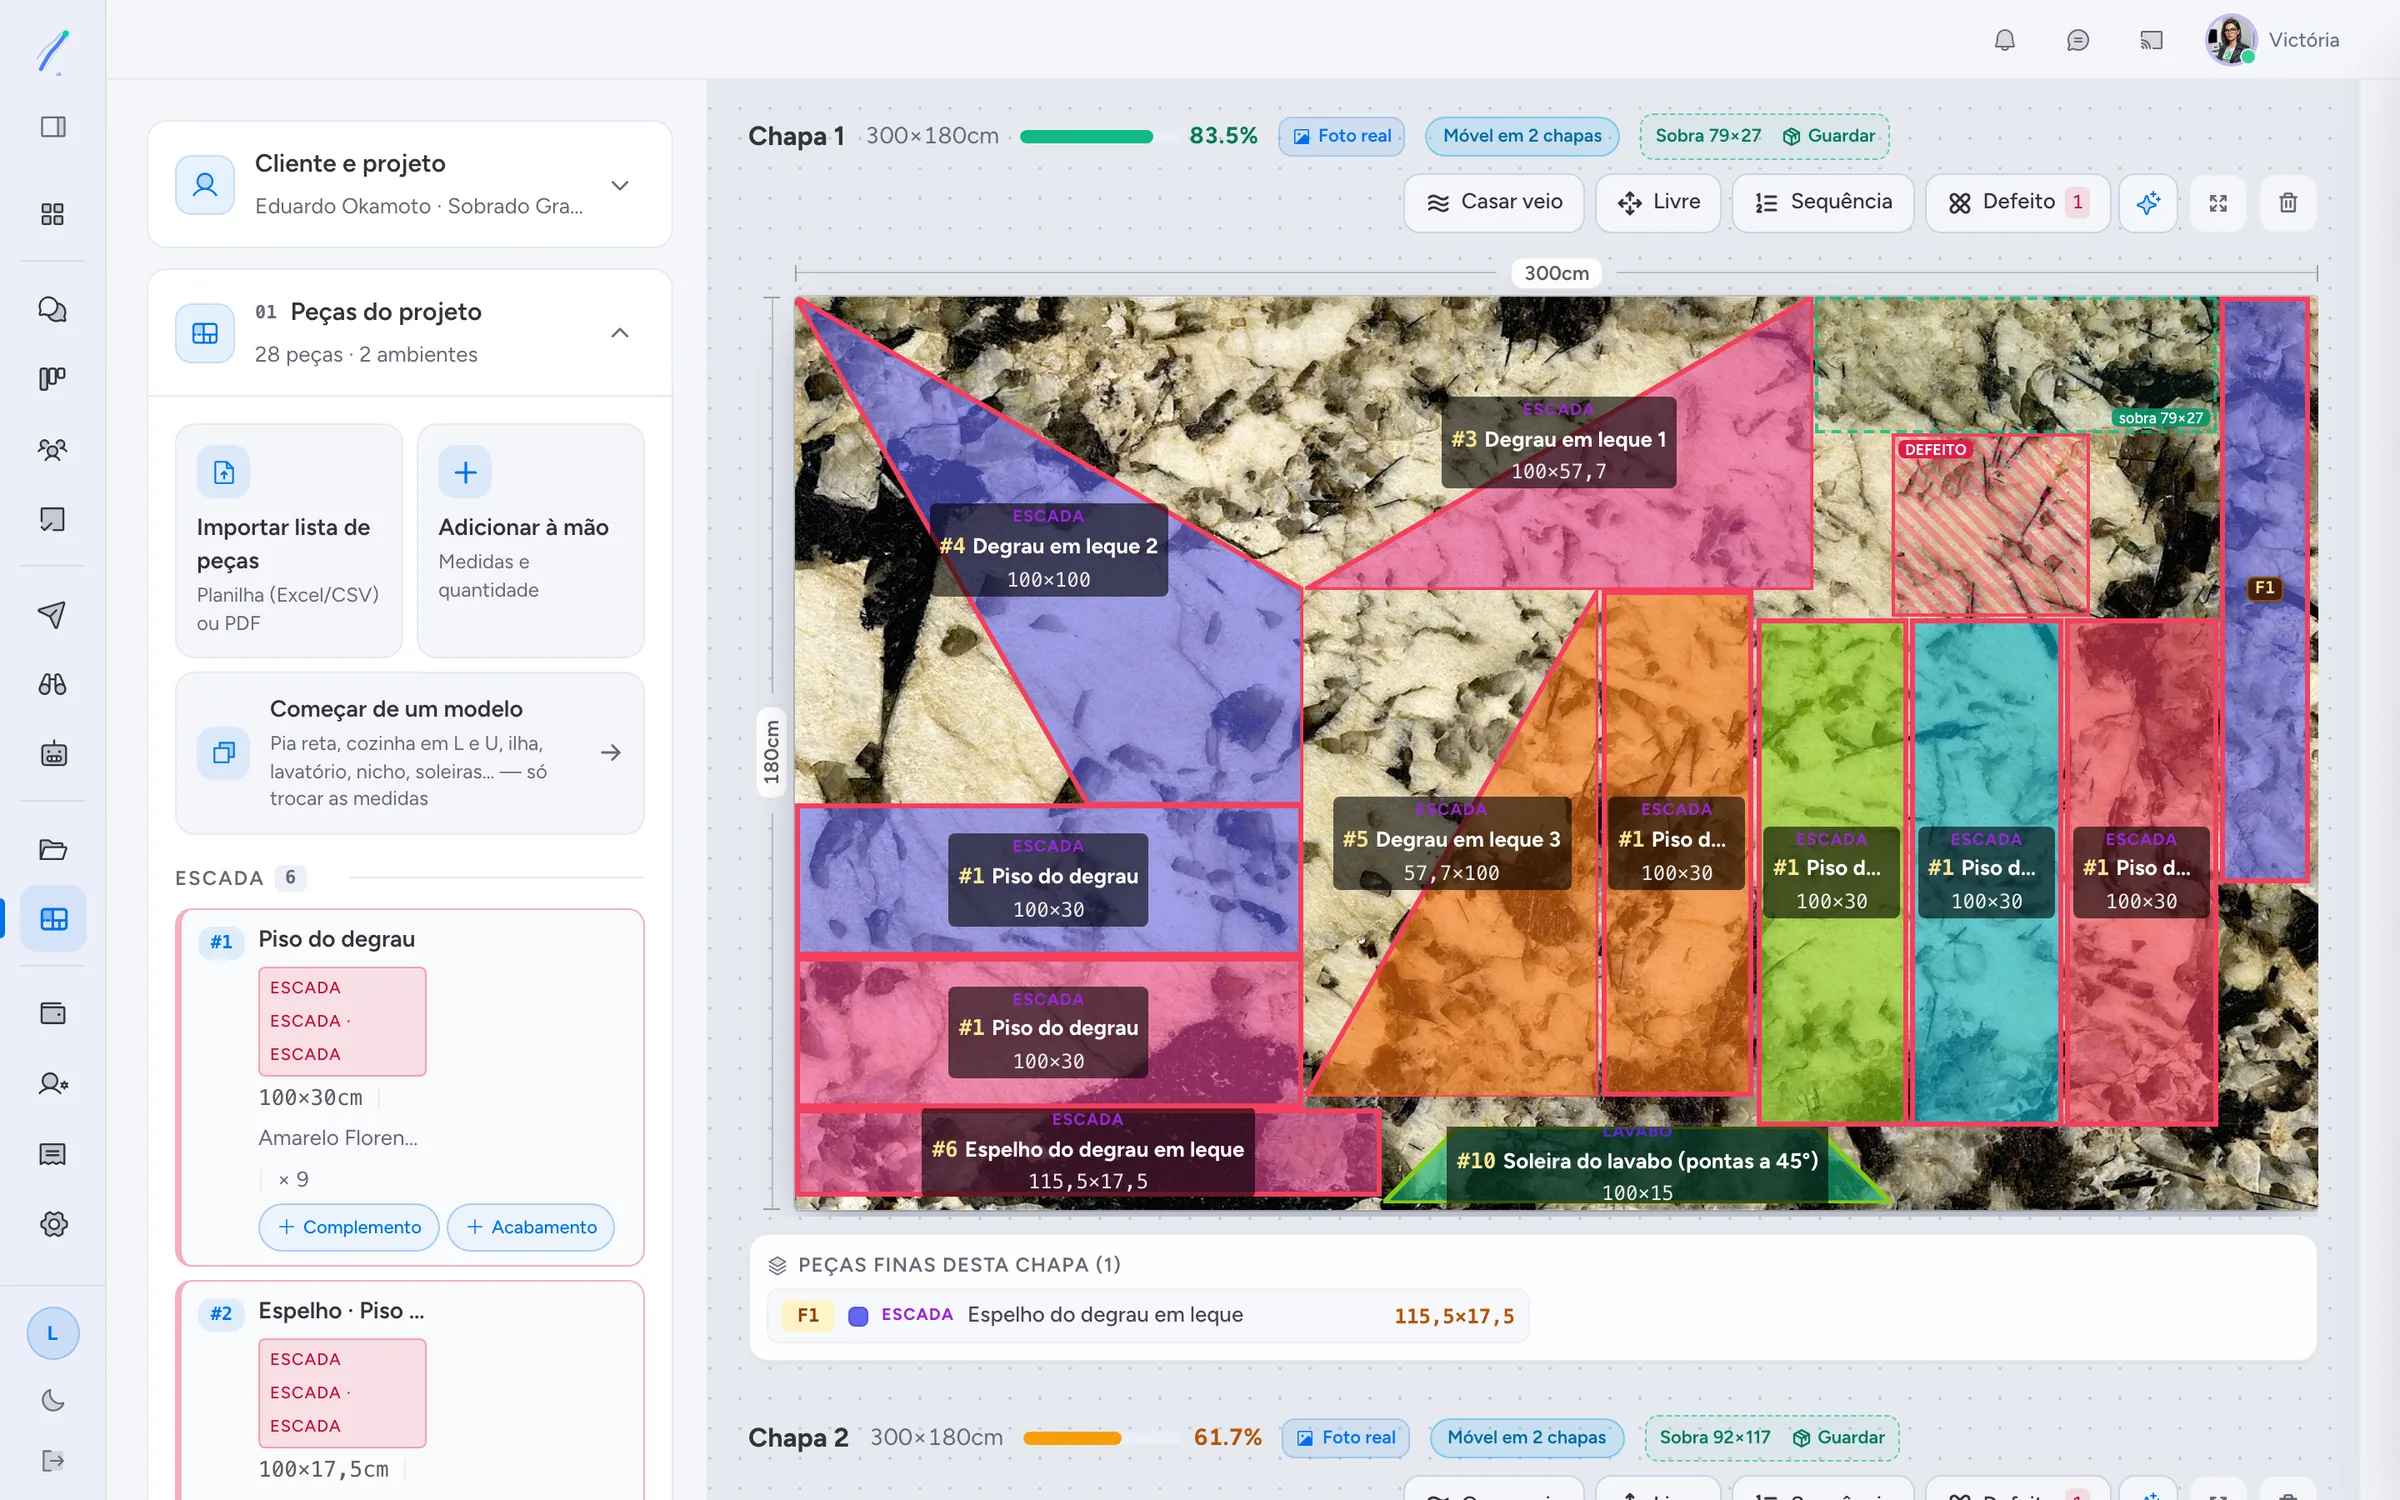Image resolution: width=2400 pixels, height=1500 pixels.
Task: Open the kanban board icon in sidebar
Action: tap(53, 378)
